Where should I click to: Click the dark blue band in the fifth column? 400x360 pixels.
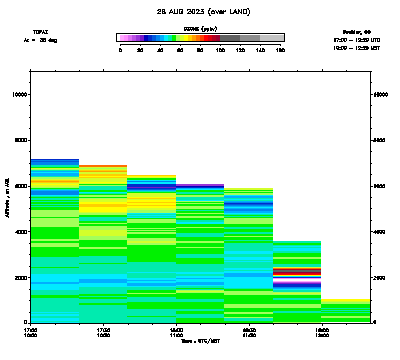249,204
